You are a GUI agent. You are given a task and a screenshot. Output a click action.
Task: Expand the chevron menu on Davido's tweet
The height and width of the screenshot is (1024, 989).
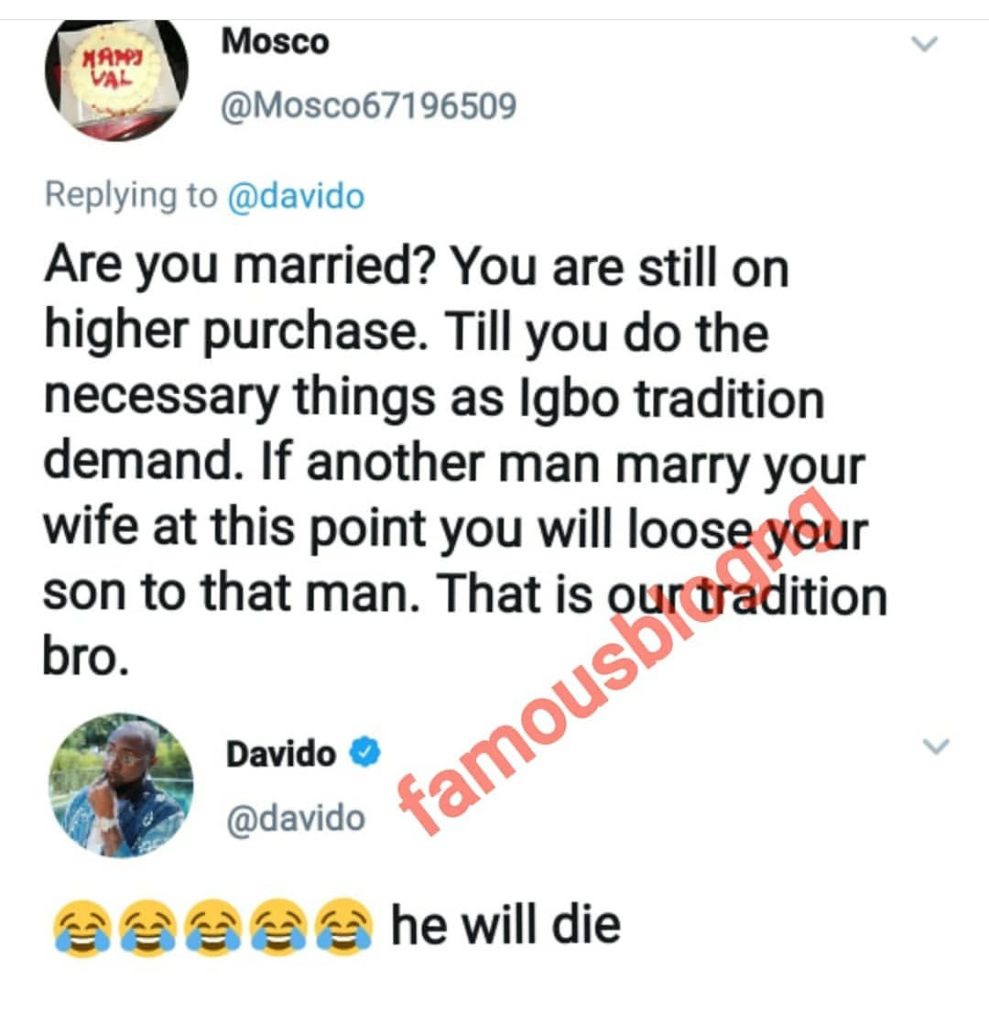tap(936, 745)
